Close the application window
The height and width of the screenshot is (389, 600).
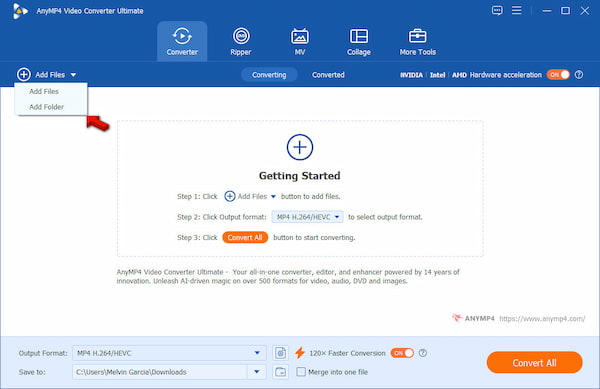coord(585,11)
